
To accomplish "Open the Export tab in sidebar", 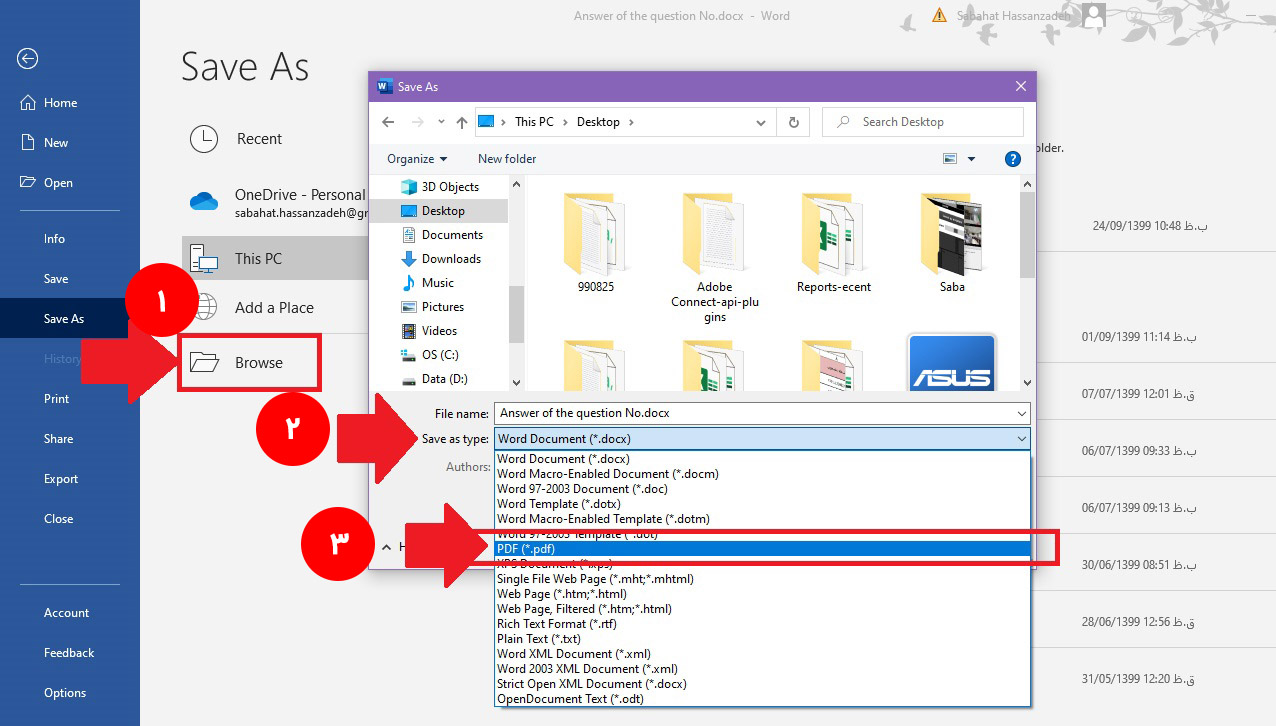I will point(61,479).
